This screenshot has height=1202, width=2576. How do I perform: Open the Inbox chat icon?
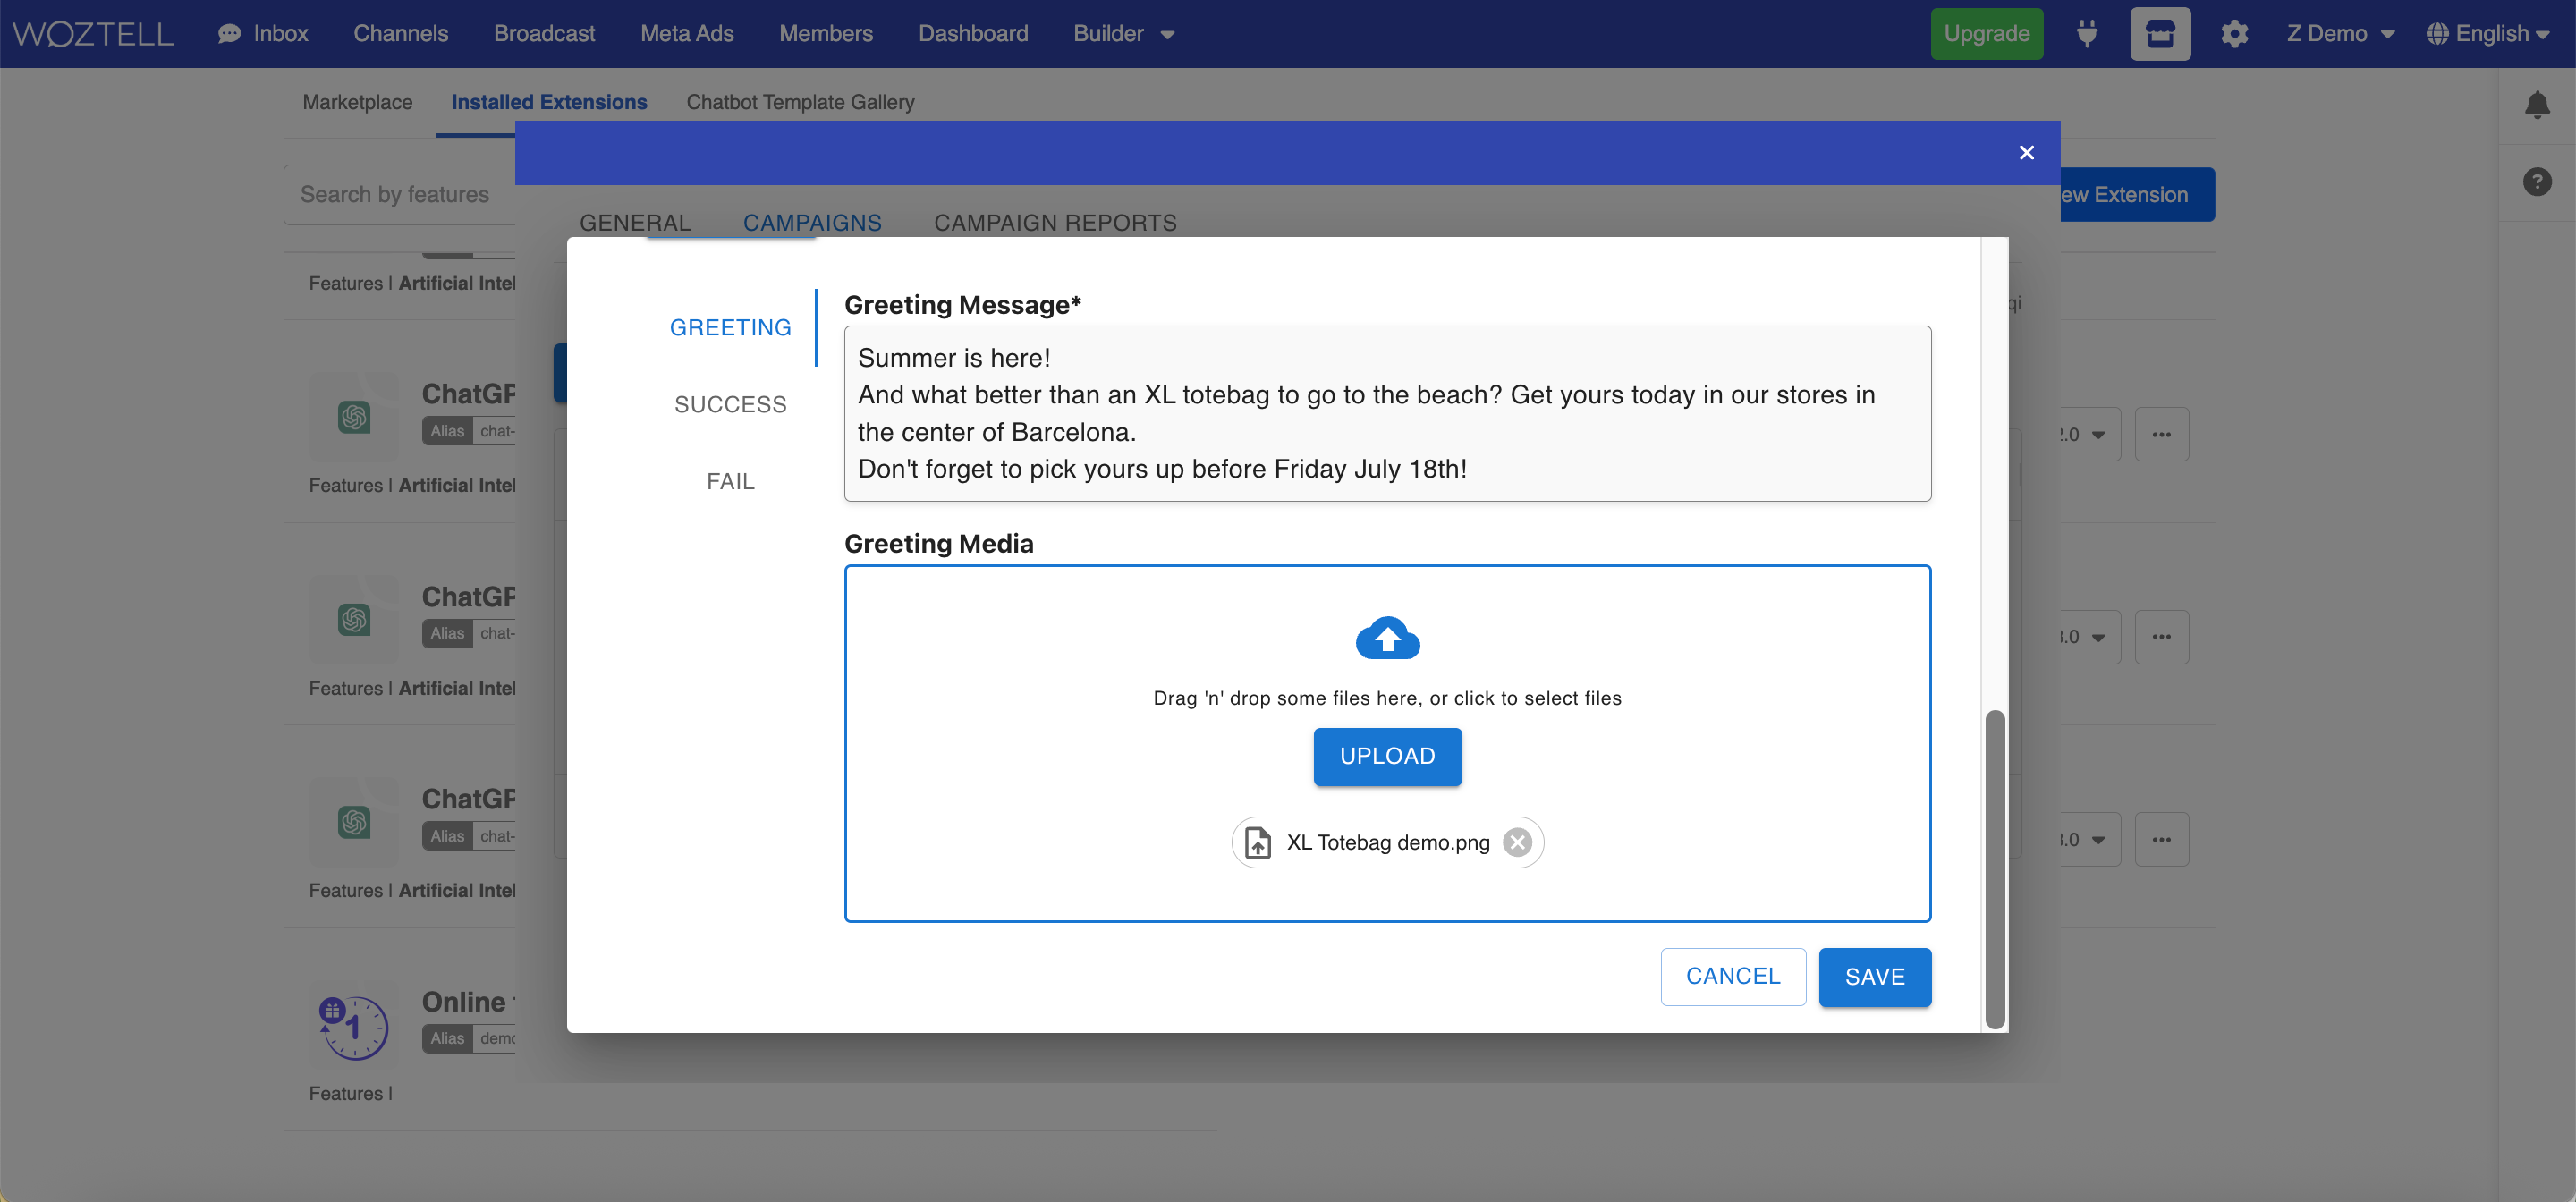coord(229,34)
